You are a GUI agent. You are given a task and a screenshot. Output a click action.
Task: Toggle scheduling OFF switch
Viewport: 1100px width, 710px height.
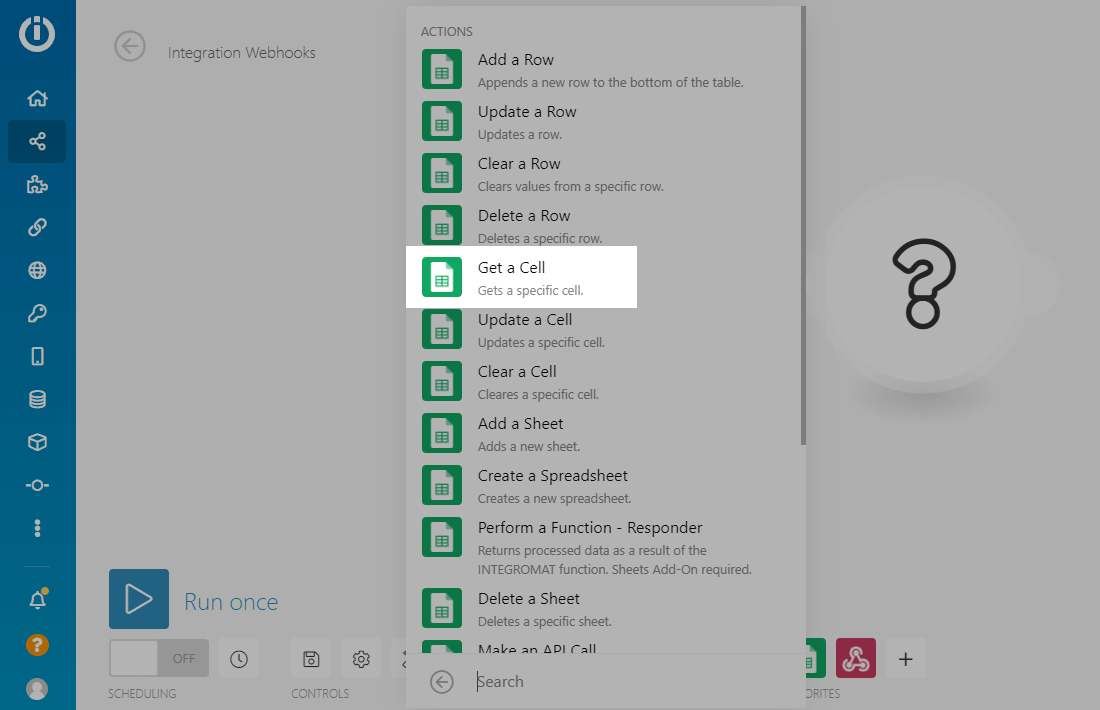coord(159,658)
